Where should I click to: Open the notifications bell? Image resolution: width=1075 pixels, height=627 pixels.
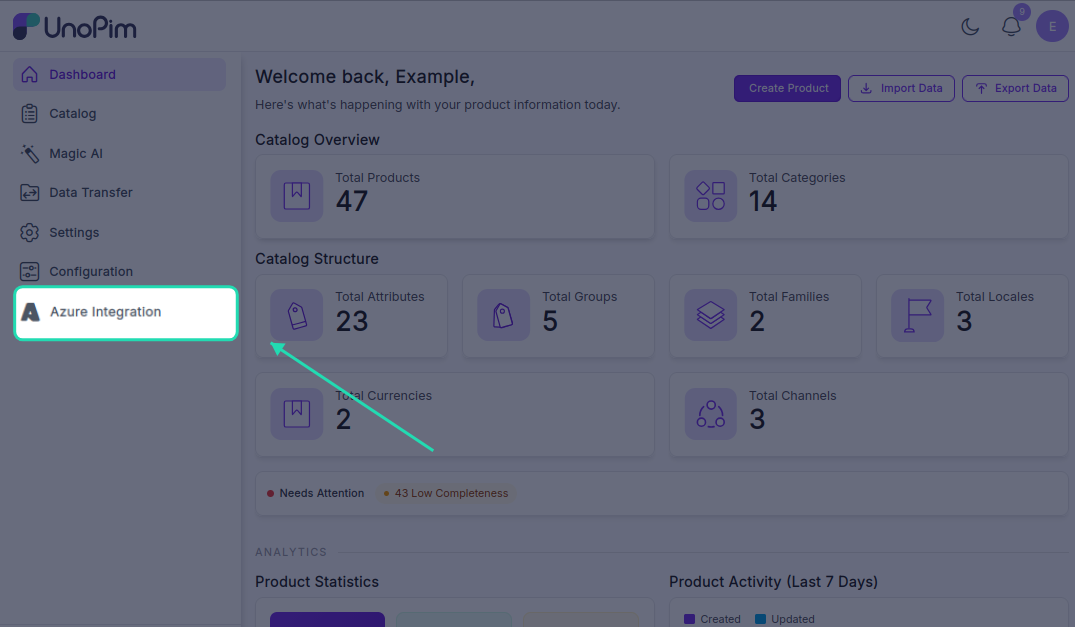coord(1011,27)
